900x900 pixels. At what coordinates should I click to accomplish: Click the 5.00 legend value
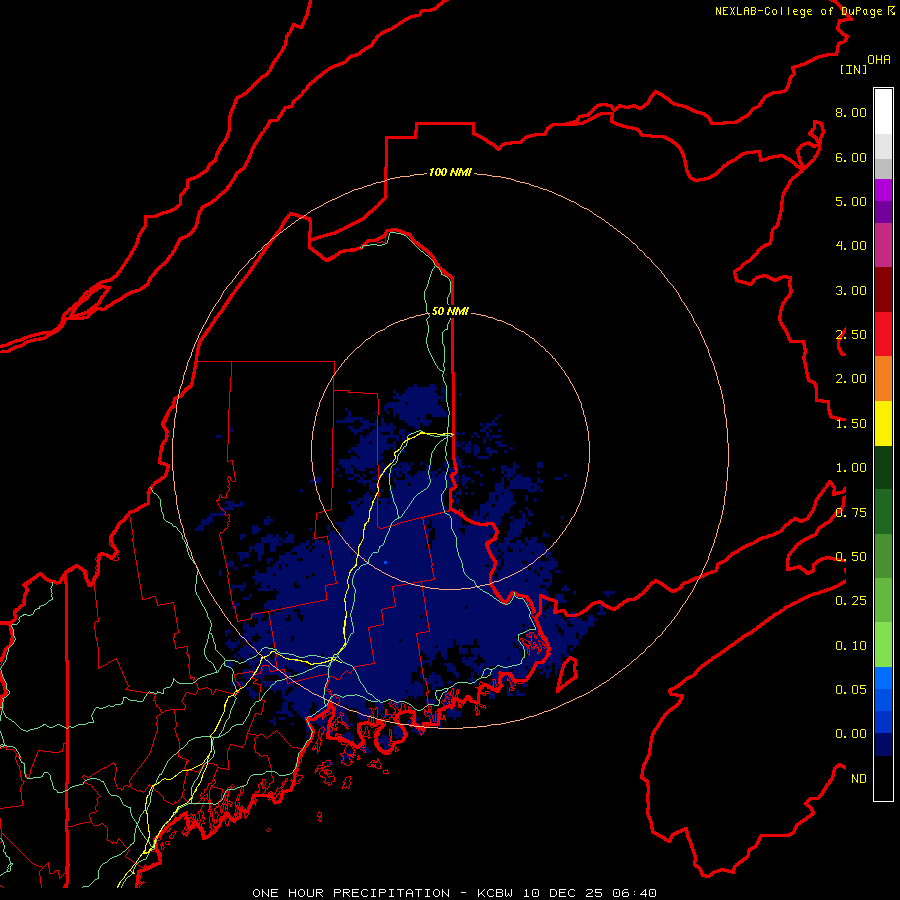coord(851,201)
